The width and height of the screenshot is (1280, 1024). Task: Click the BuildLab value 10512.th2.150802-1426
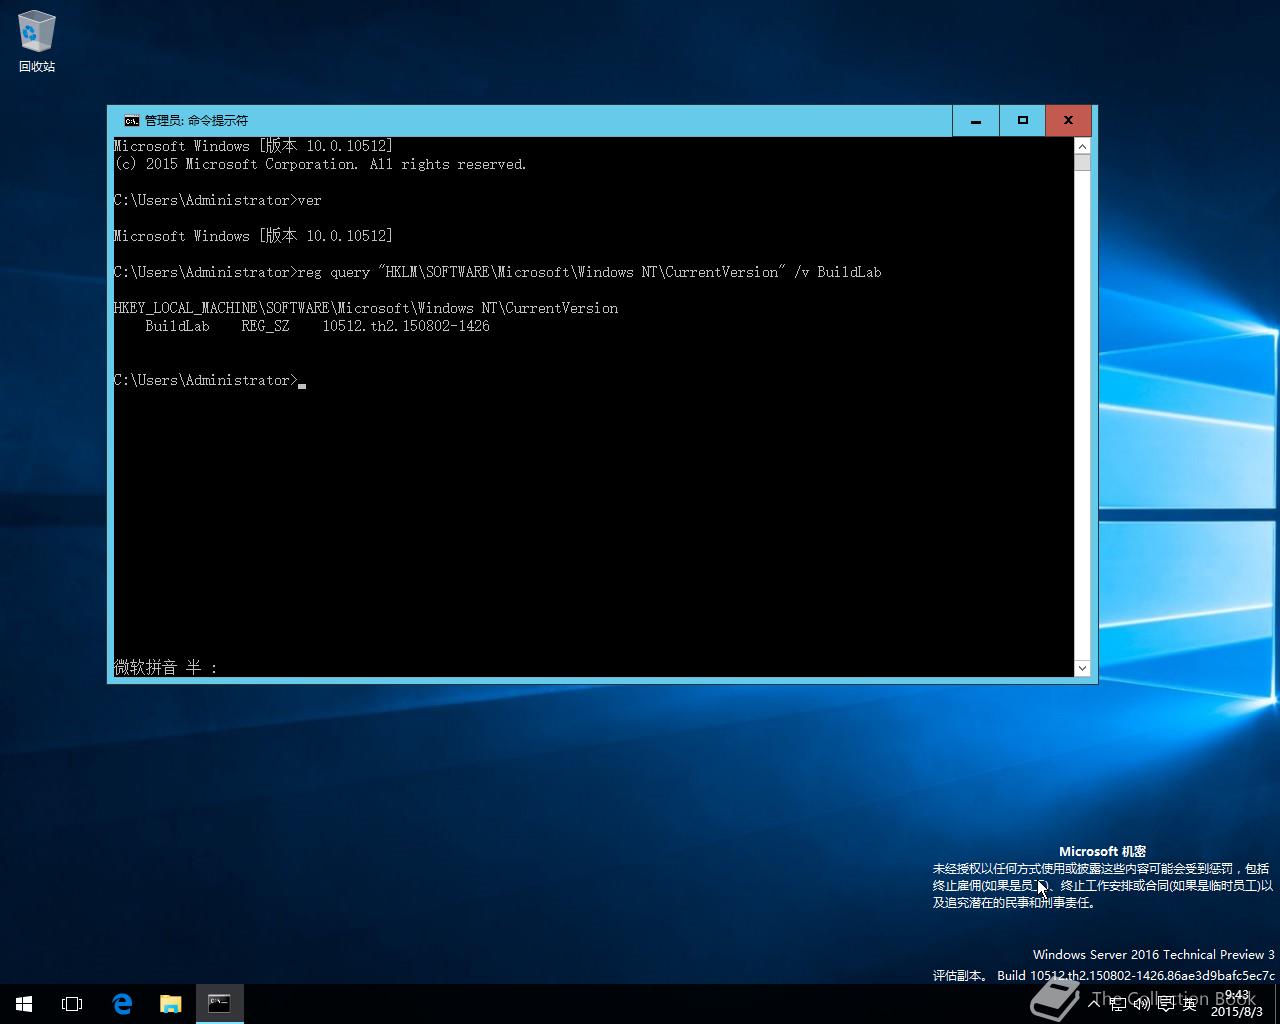point(406,326)
